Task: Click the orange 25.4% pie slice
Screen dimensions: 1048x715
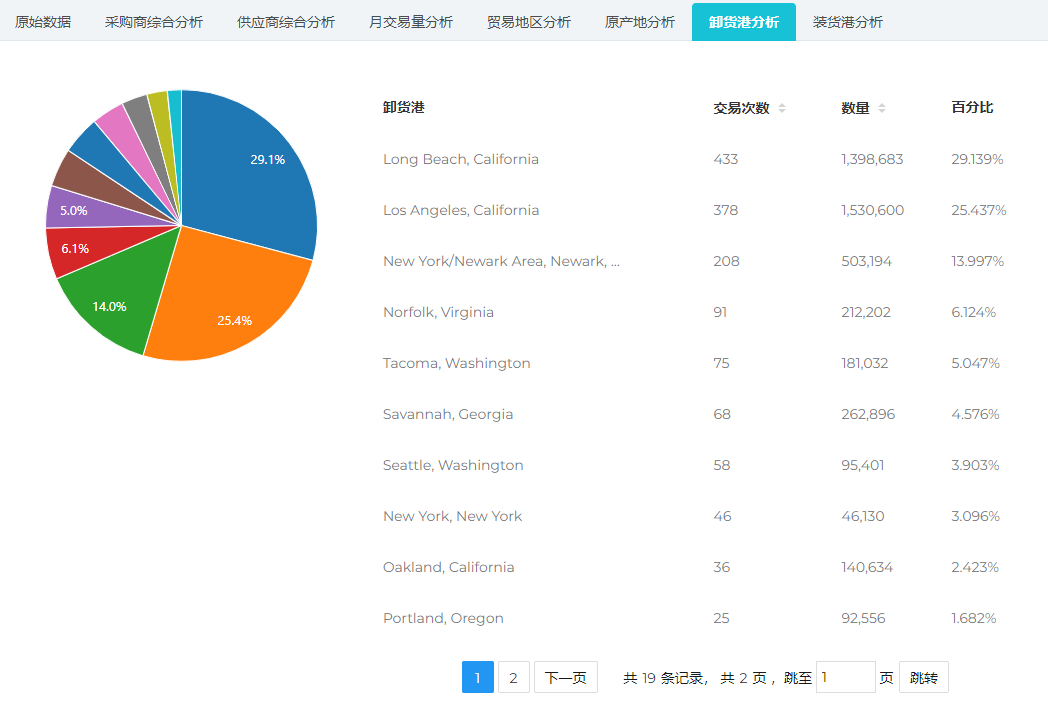Action: coord(230,300)
